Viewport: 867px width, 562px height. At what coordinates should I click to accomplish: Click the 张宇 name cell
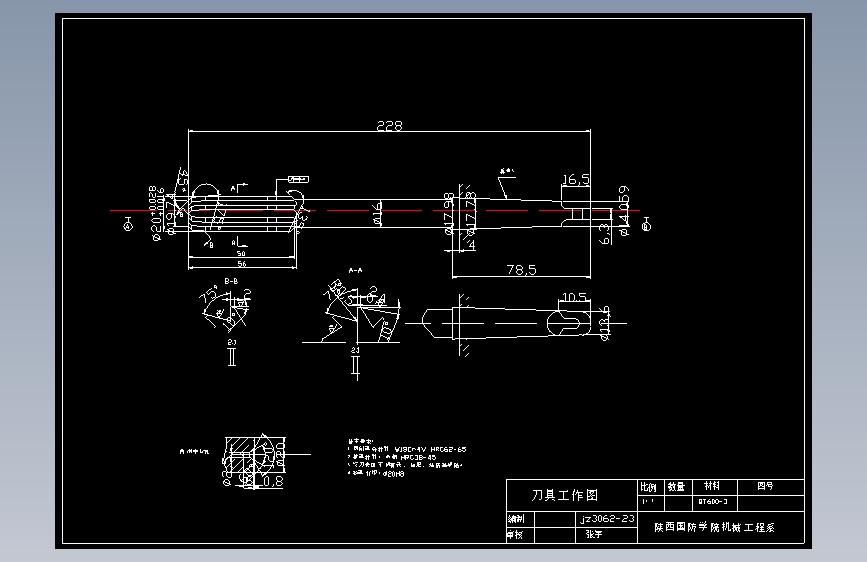pos(606,535)
